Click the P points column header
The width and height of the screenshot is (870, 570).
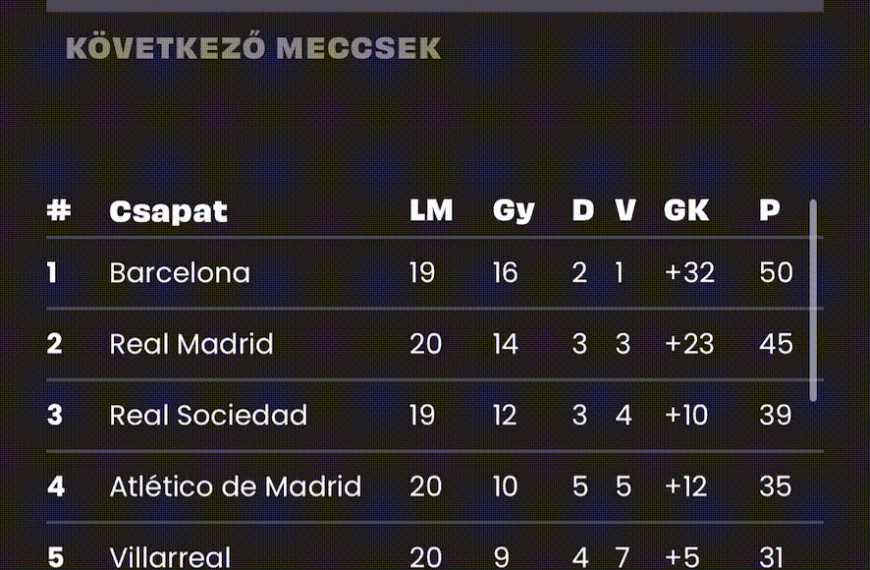[770, 210]
